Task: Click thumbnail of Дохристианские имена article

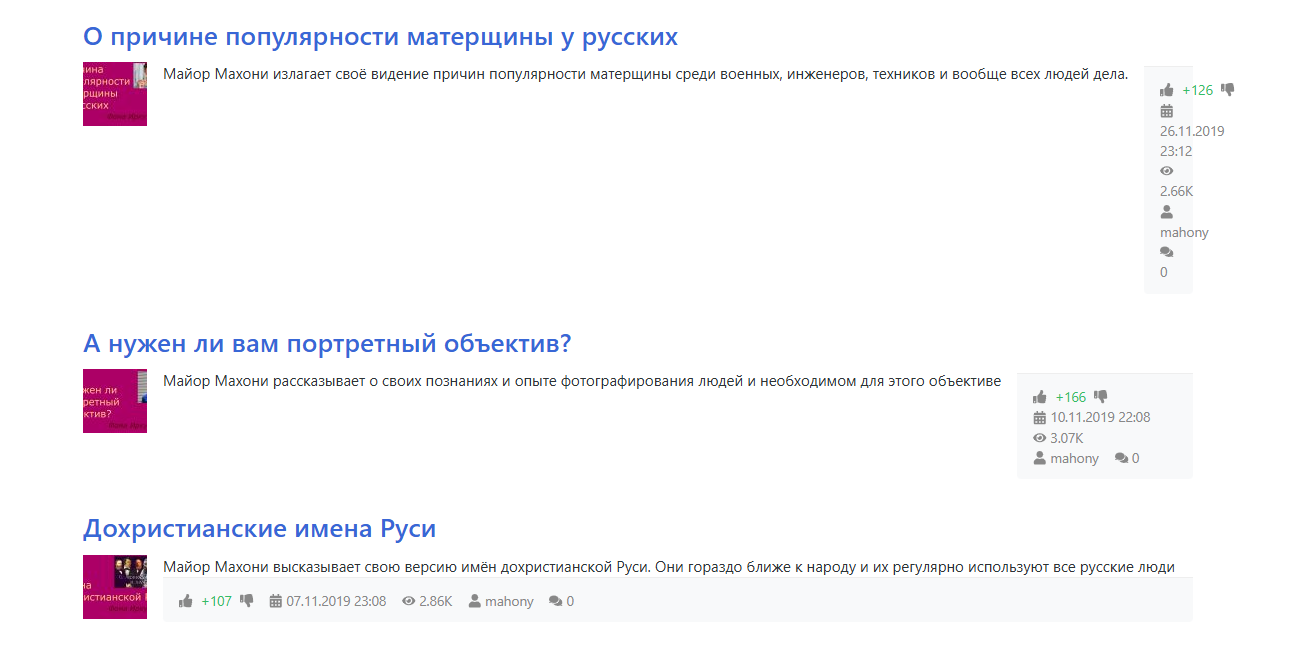Action: (115, 587)
